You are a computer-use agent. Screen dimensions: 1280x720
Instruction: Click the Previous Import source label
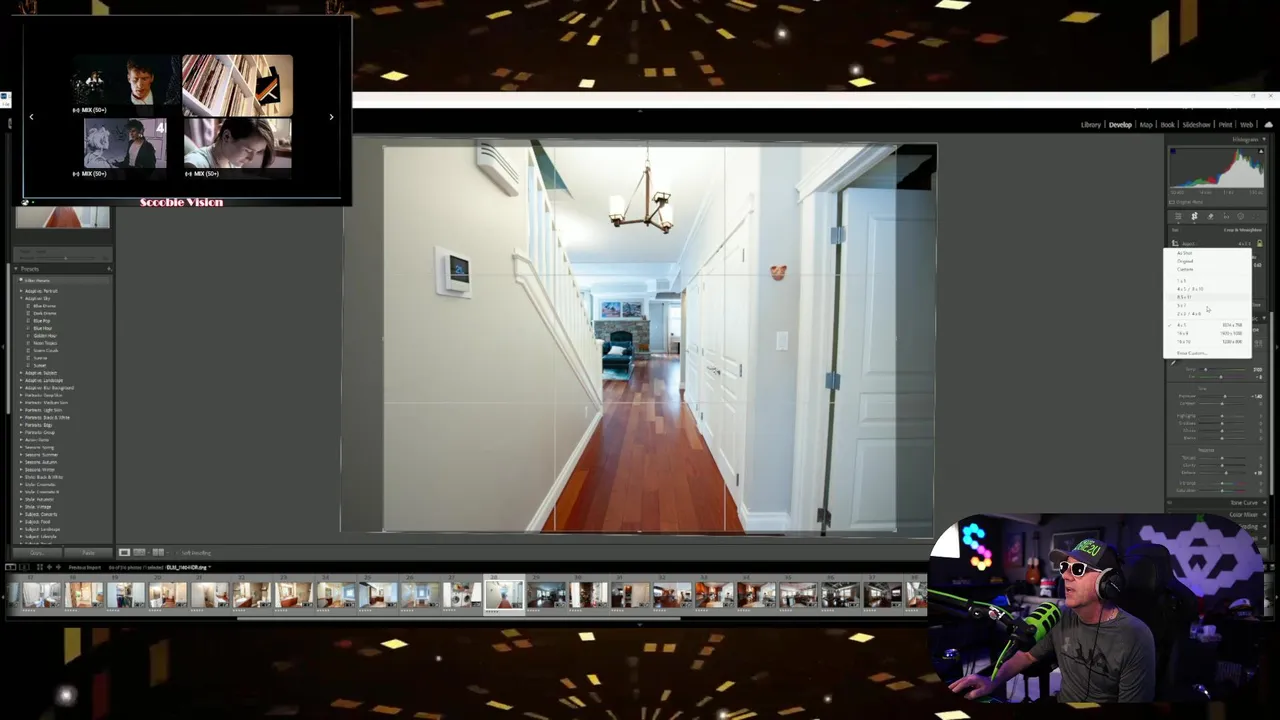(x=85, y=567)
